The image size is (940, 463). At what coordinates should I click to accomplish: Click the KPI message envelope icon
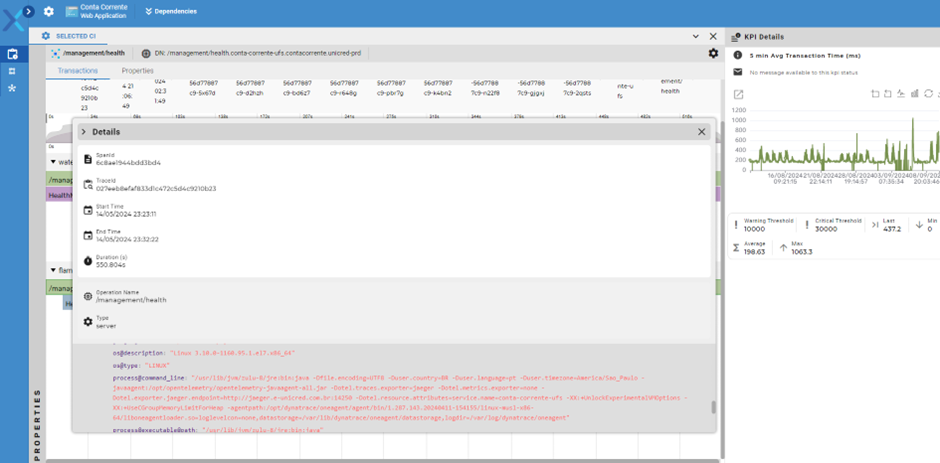737,72
